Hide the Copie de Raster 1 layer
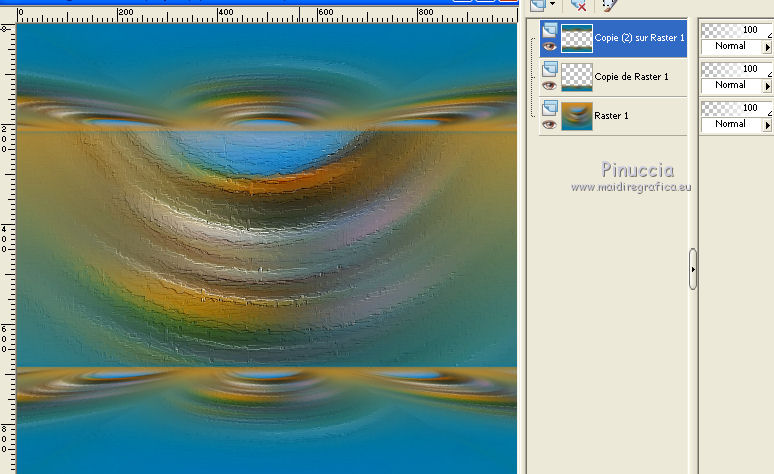The image size is (774, 474). pos(549,86)
